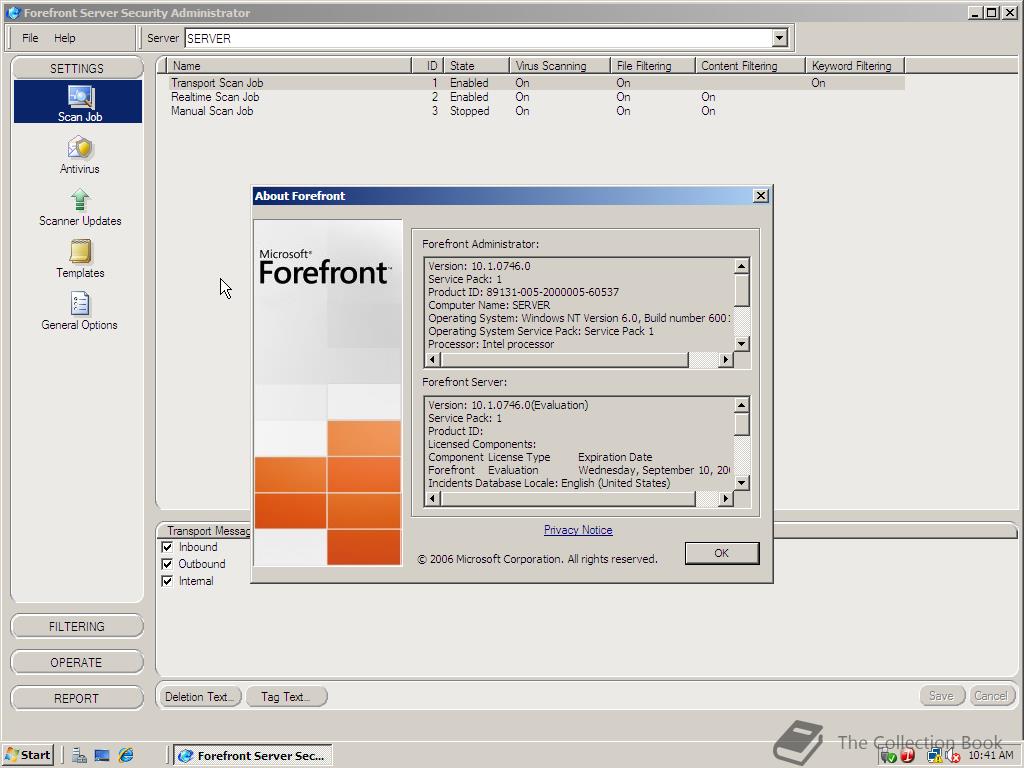Select the Scan Job settings icon
This screenshot has height=768, width=1024.
(x=80, y=103)
